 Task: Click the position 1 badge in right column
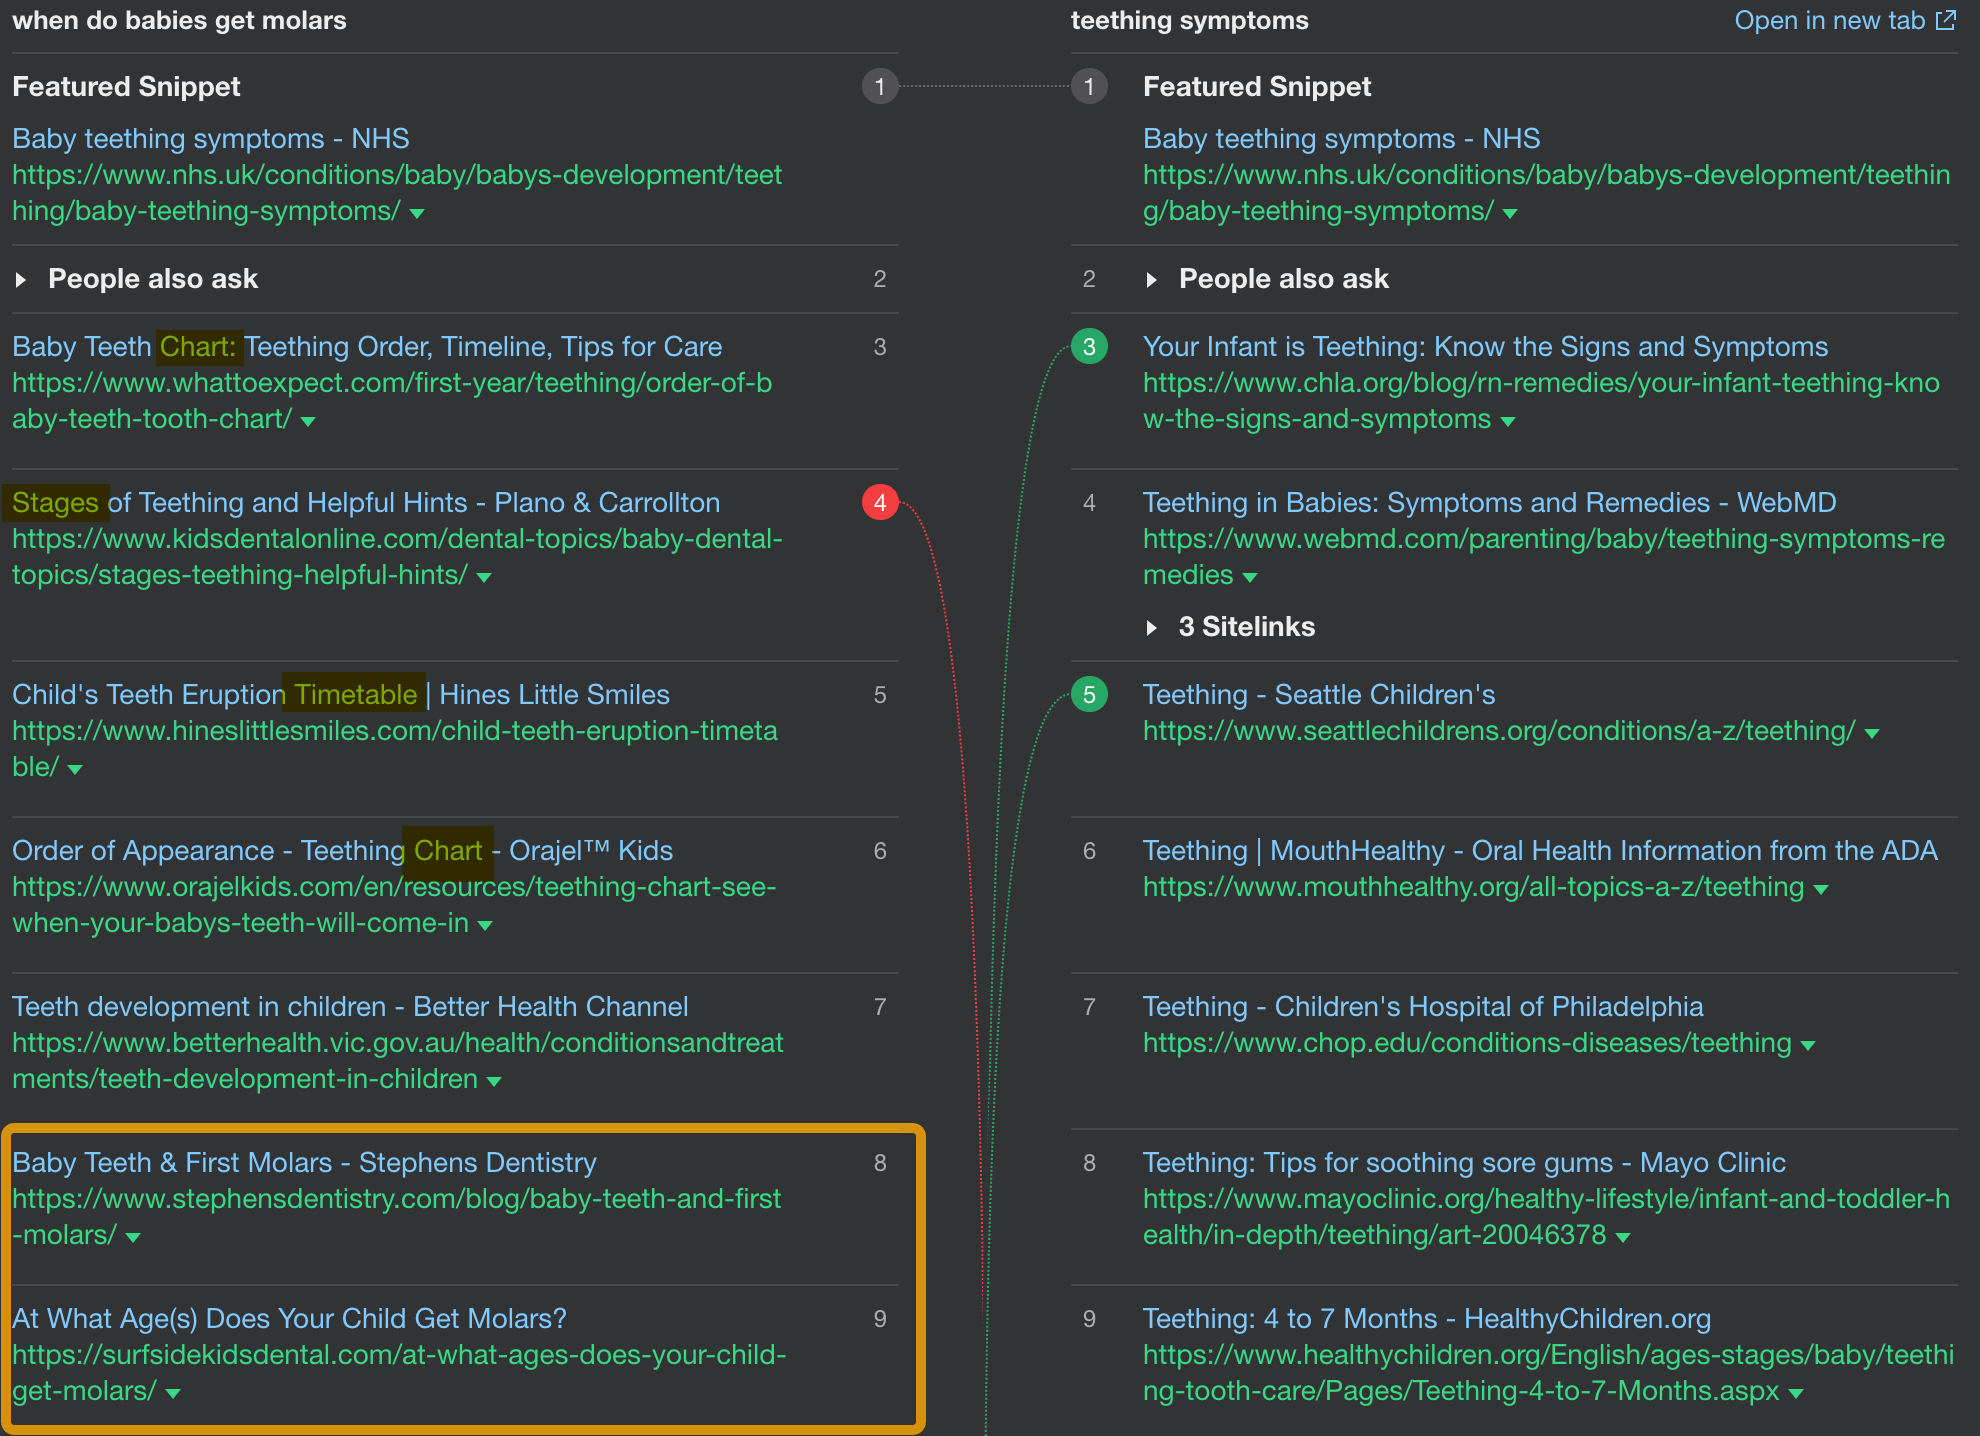click(1089, 87)
